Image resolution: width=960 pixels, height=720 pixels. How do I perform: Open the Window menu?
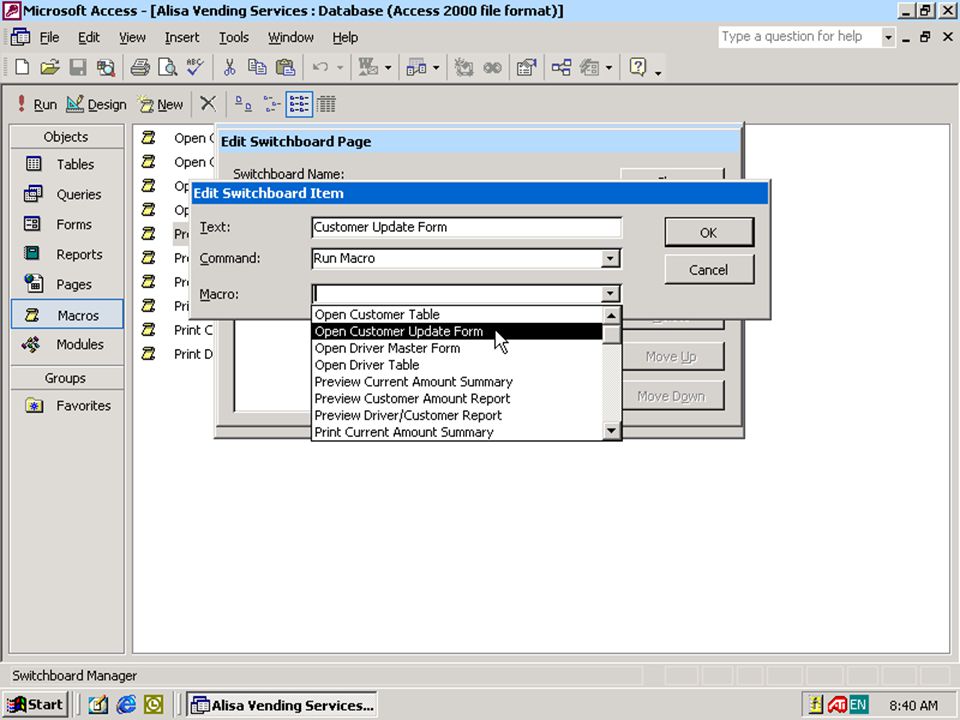291,37
